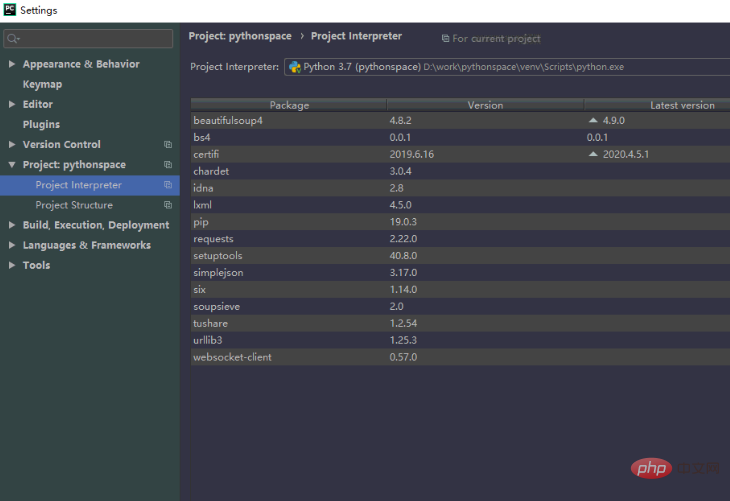This screenshot has width=730, height=501.
Task: Click the project-level icon beside Version Control
Action: pos(168,145)
